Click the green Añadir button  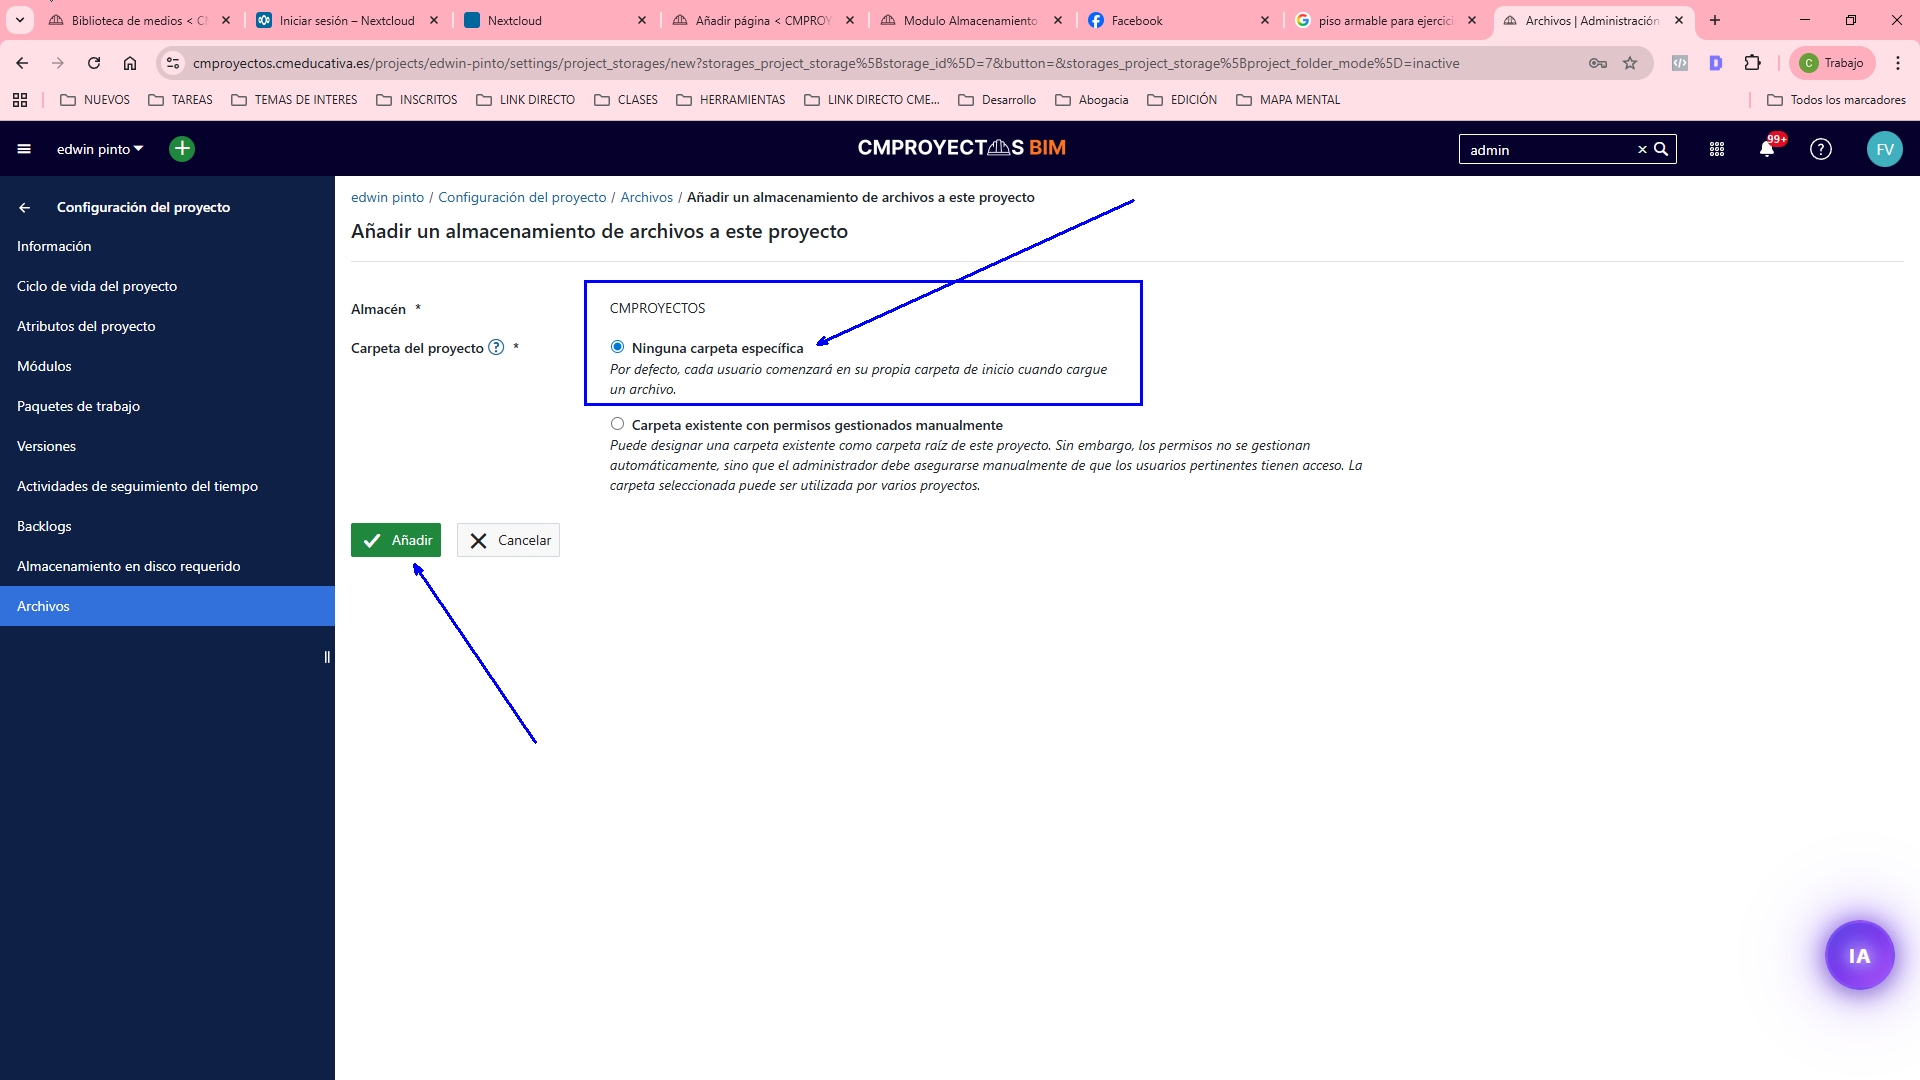click(x=396, y=540)
